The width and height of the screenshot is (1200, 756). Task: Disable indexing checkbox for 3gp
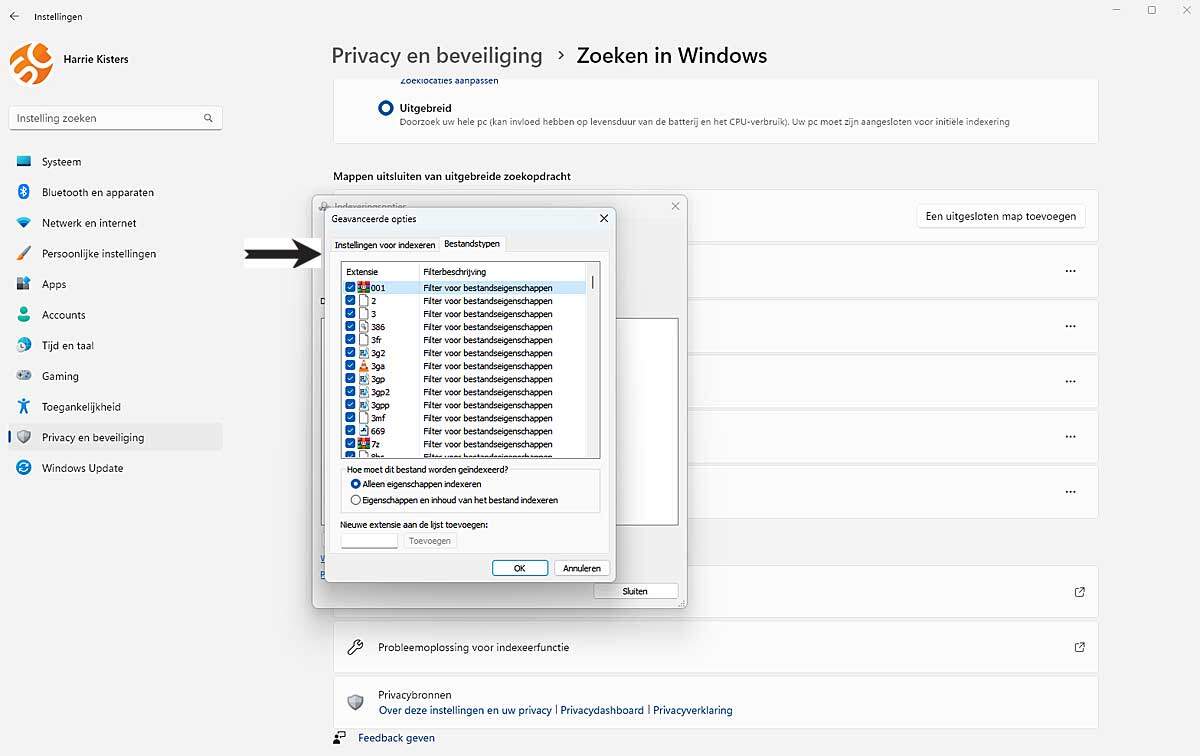pos(350,379)
